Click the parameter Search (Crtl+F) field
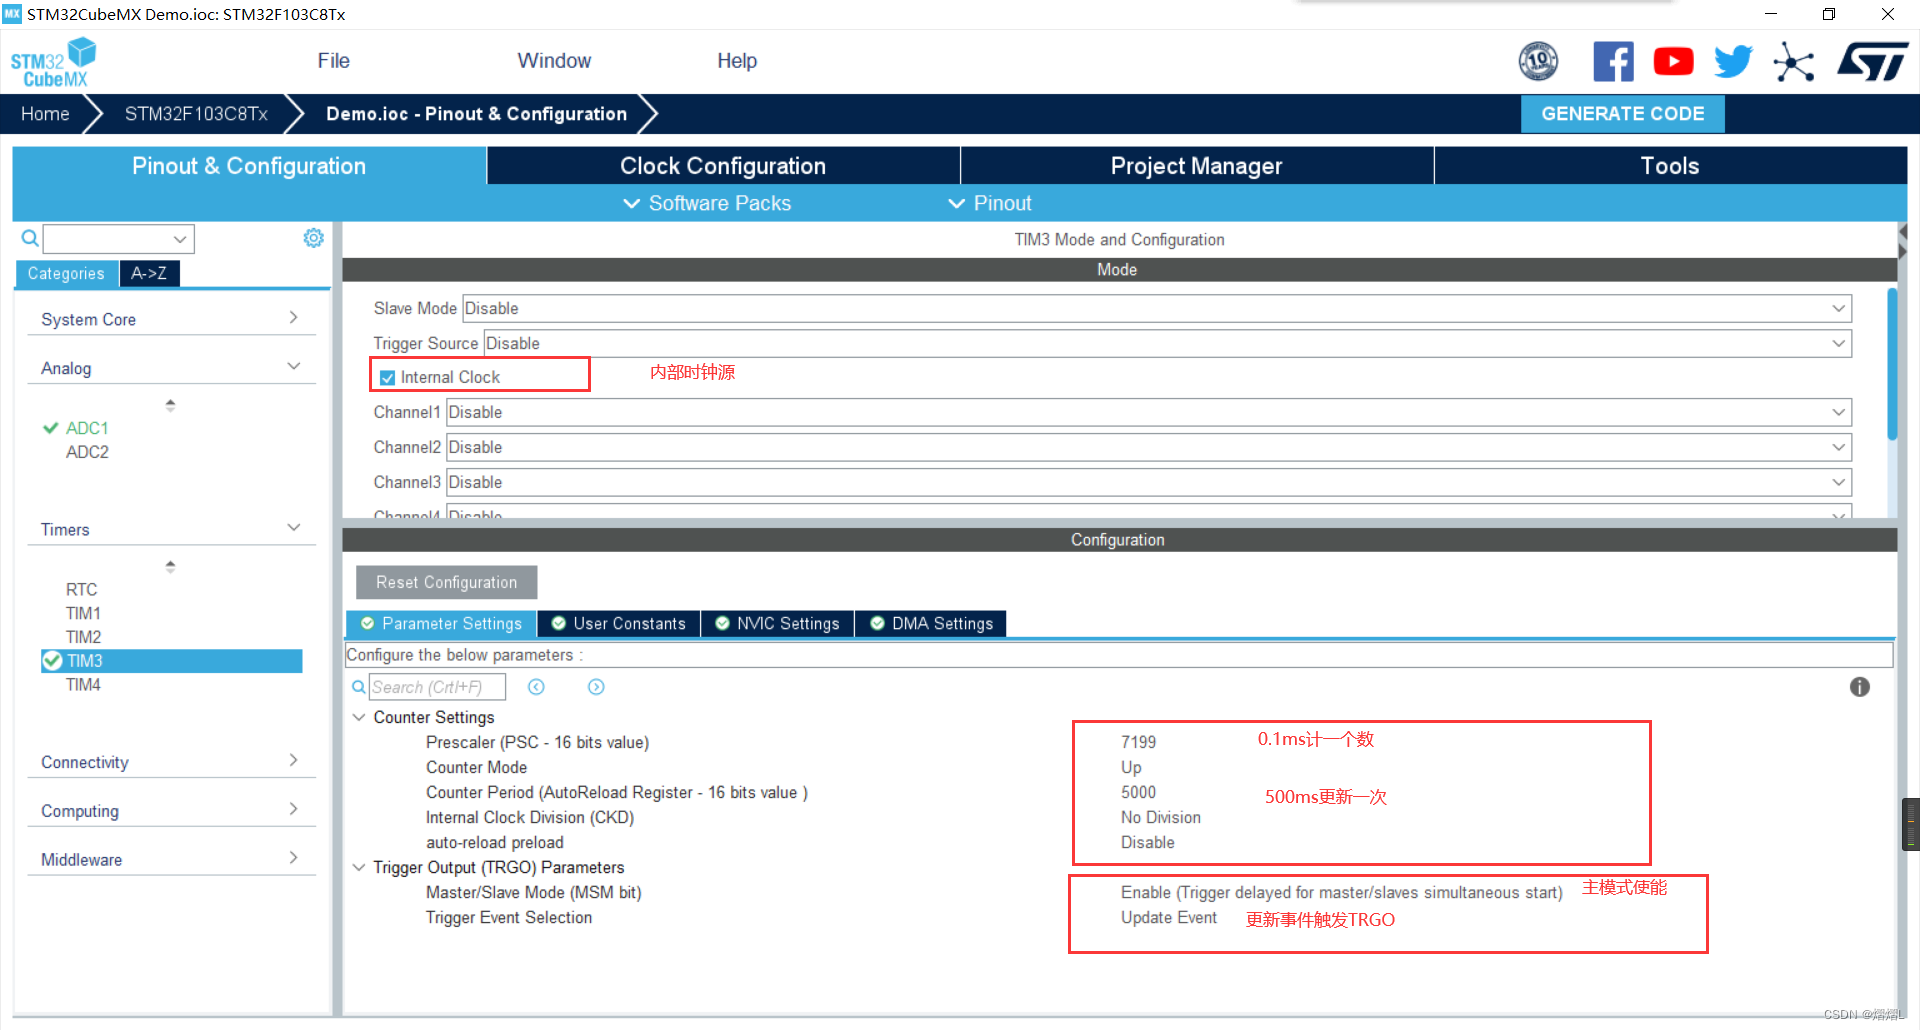Image resolution: width=1920 pixels, height=1030 pixels. tap(437, 687)
